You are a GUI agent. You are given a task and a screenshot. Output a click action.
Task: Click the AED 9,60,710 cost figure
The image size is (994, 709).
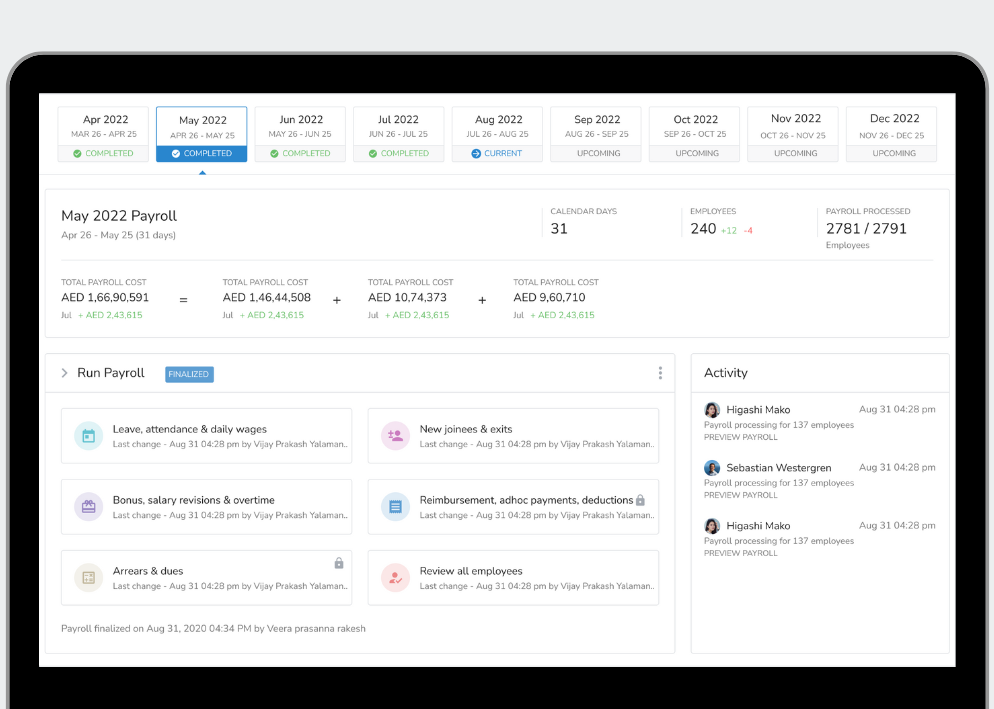point(550,297)
